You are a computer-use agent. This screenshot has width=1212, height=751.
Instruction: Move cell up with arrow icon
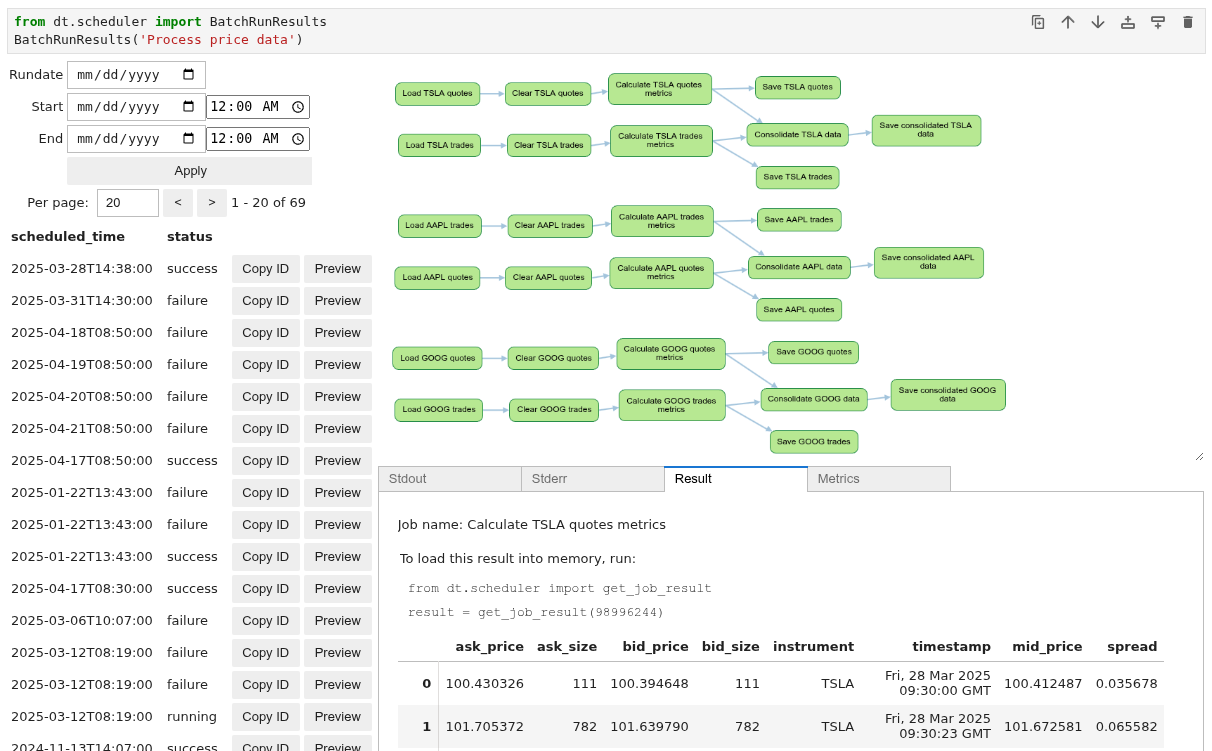point(1068,22)
